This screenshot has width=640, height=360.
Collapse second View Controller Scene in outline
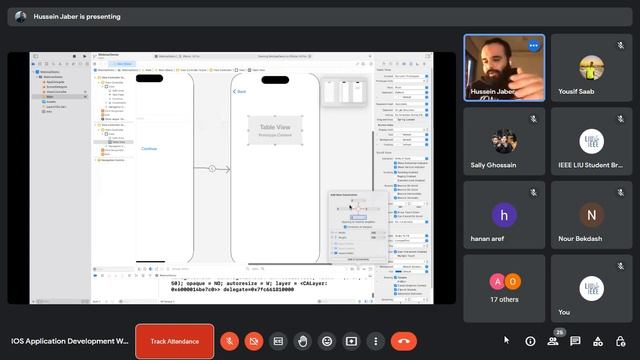point(96,125)
